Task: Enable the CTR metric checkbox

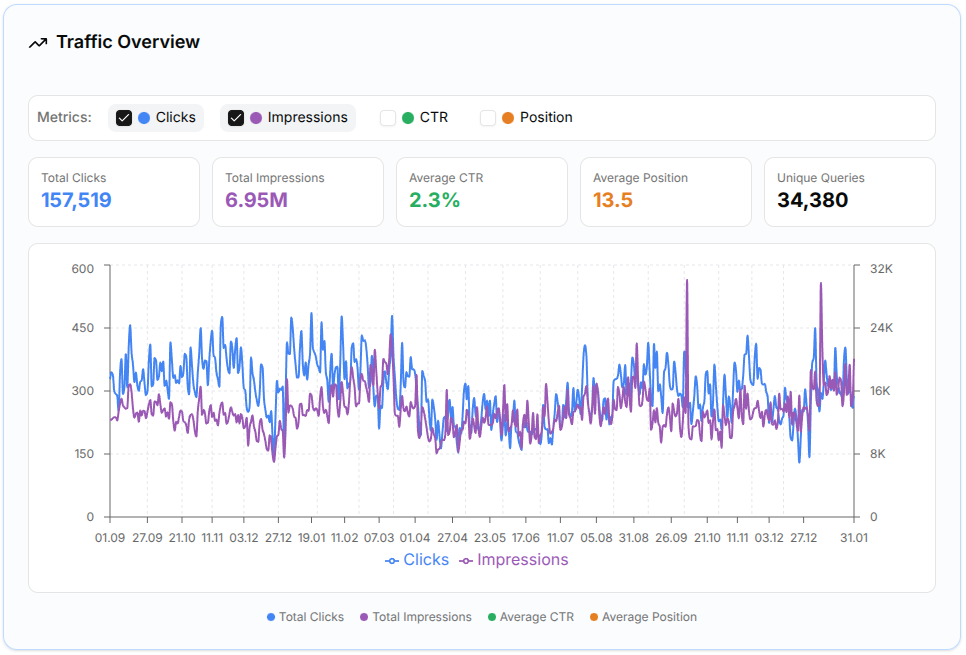Action: [389, 117]
